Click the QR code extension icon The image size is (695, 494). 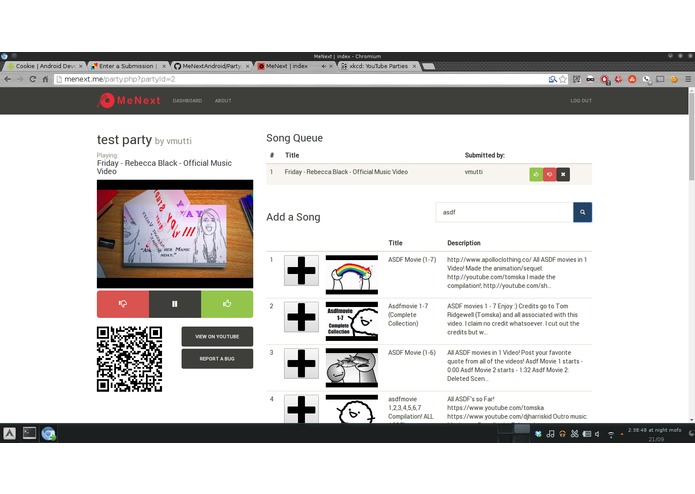coord(577,79)
